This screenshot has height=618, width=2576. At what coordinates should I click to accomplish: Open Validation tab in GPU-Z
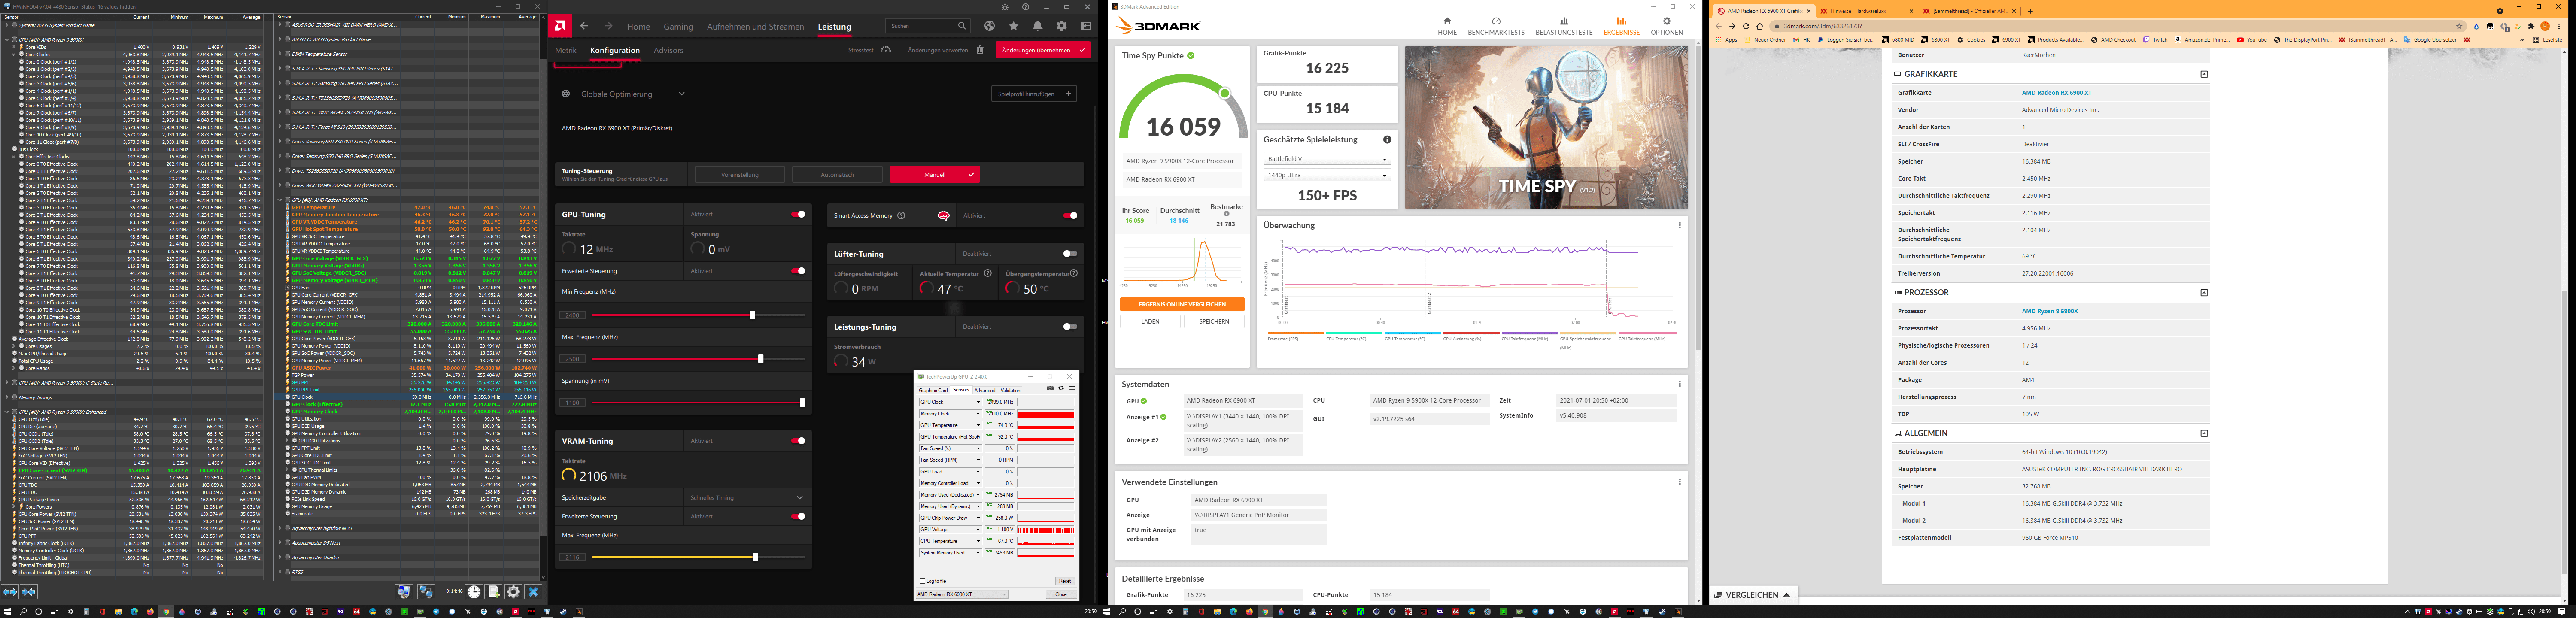point(1010,390)
